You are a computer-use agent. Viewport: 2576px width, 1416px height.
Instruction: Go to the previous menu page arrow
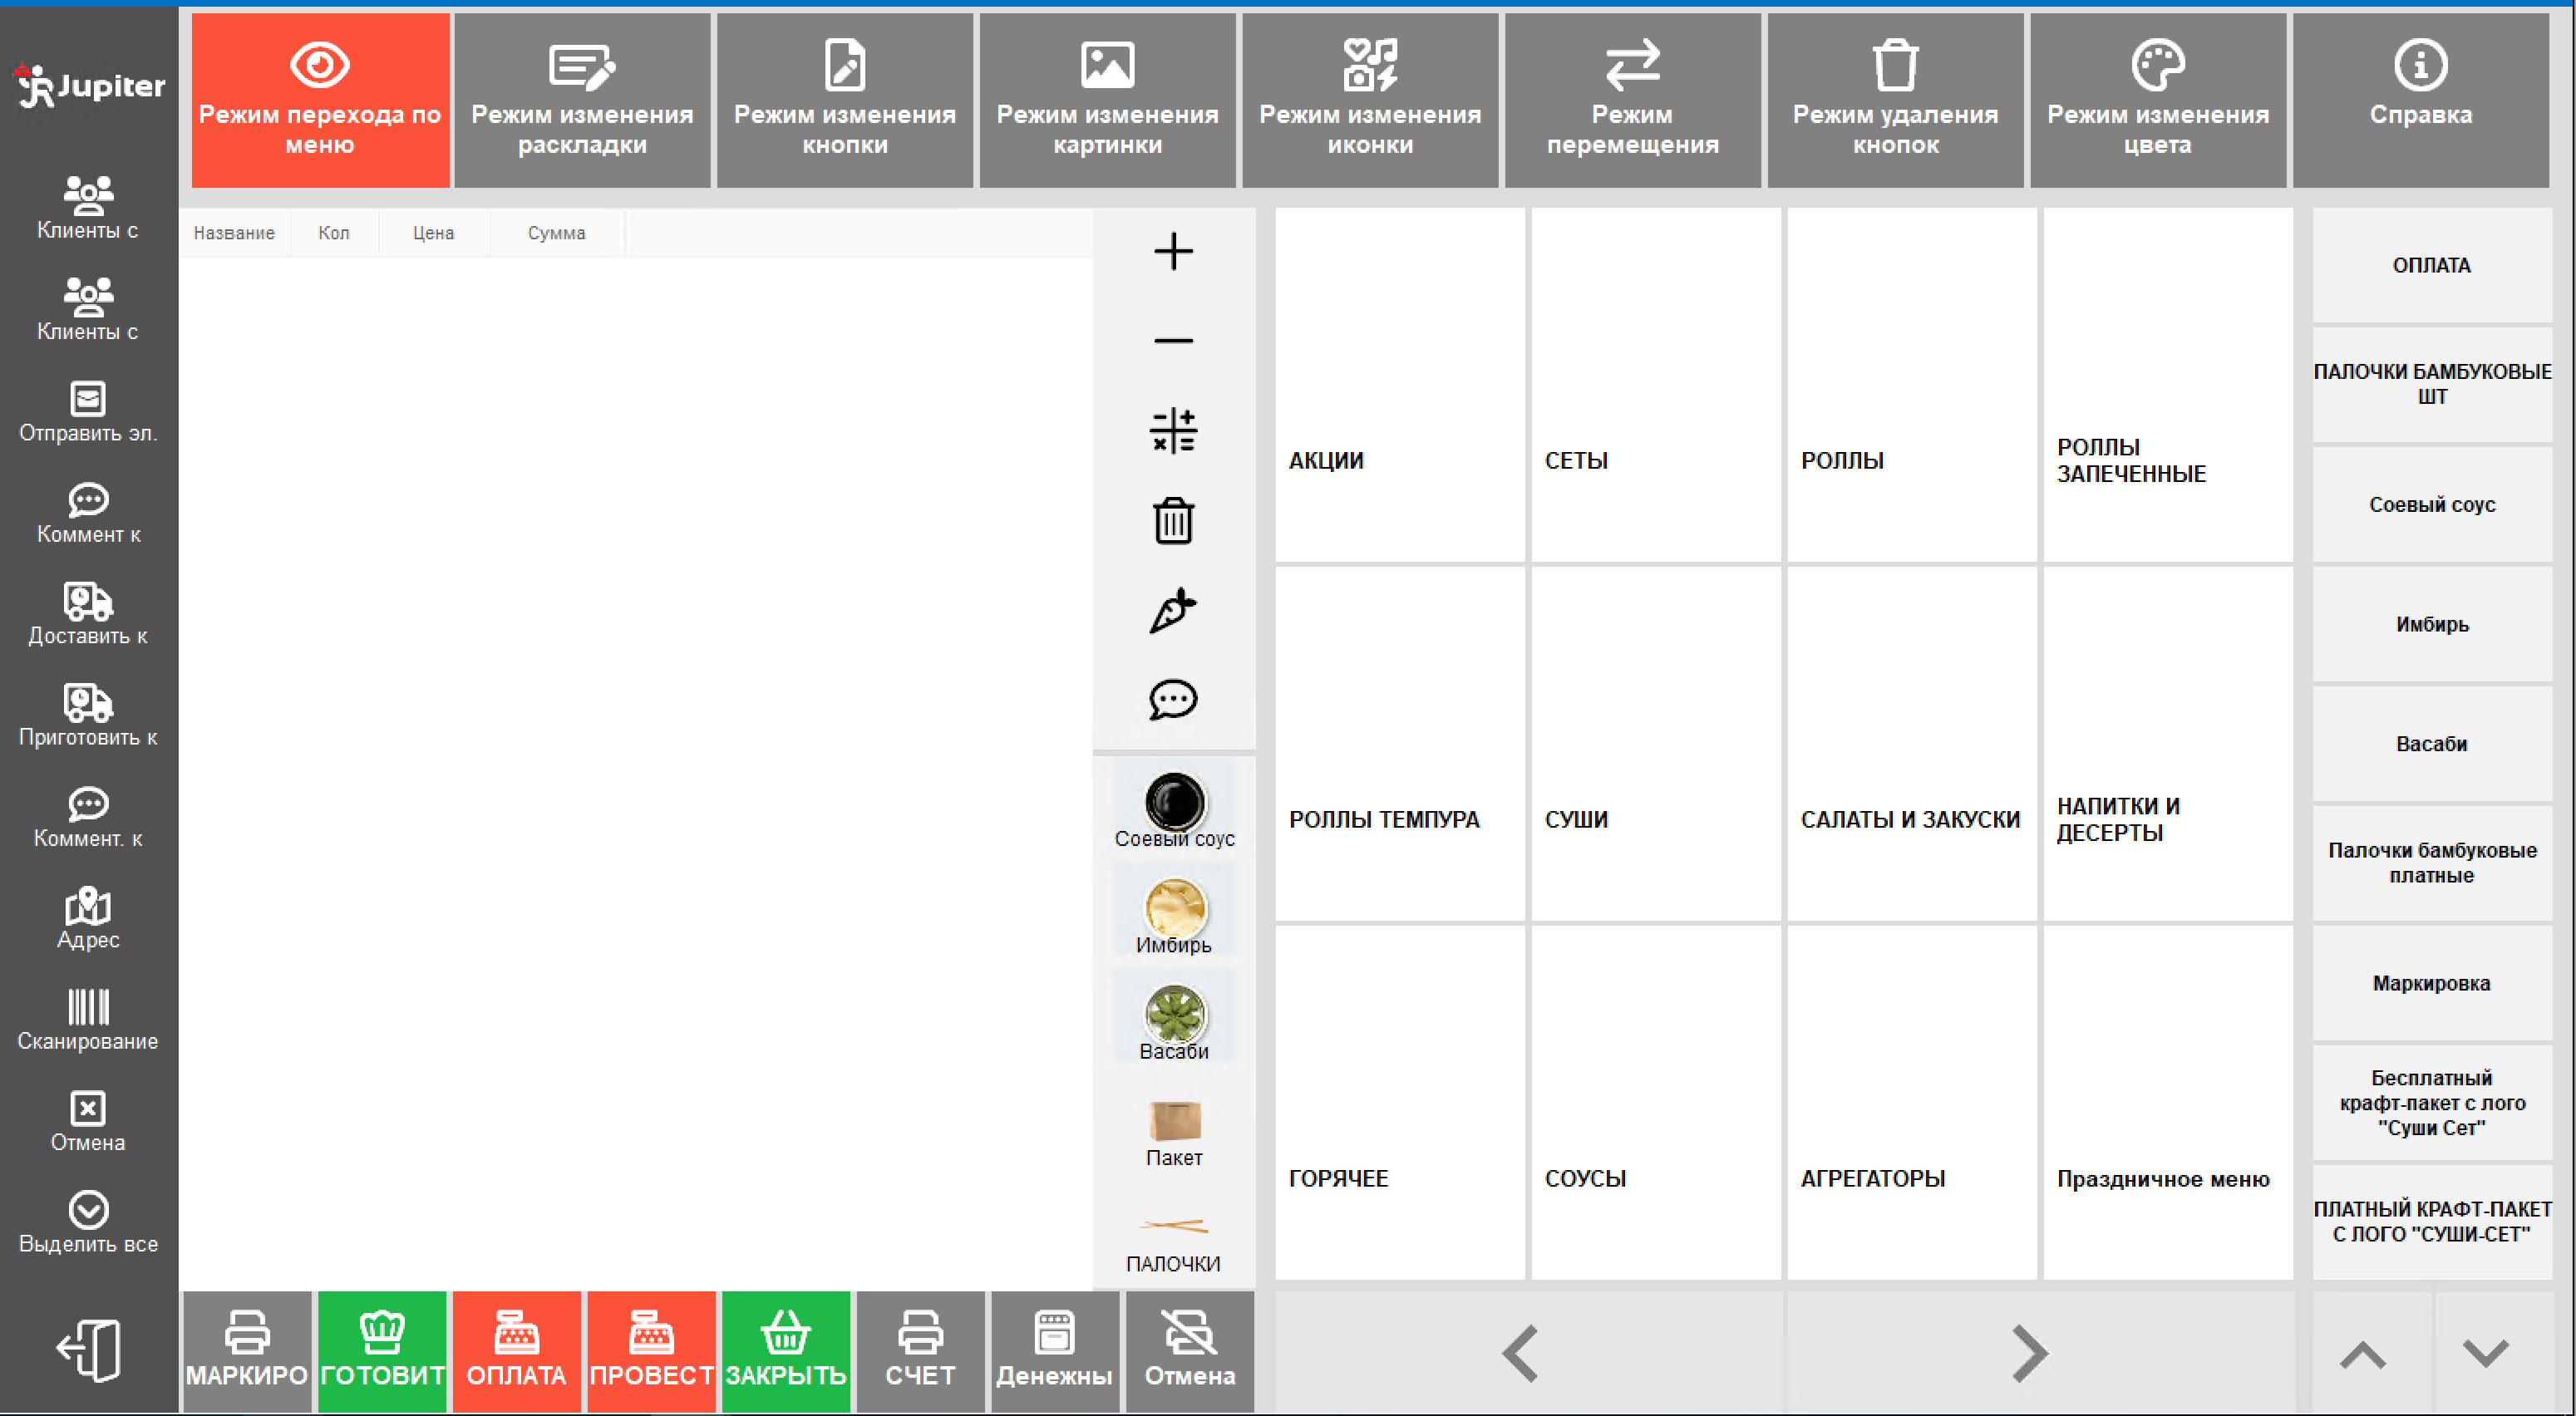pyautogui.click(x=1522, y=1353)
